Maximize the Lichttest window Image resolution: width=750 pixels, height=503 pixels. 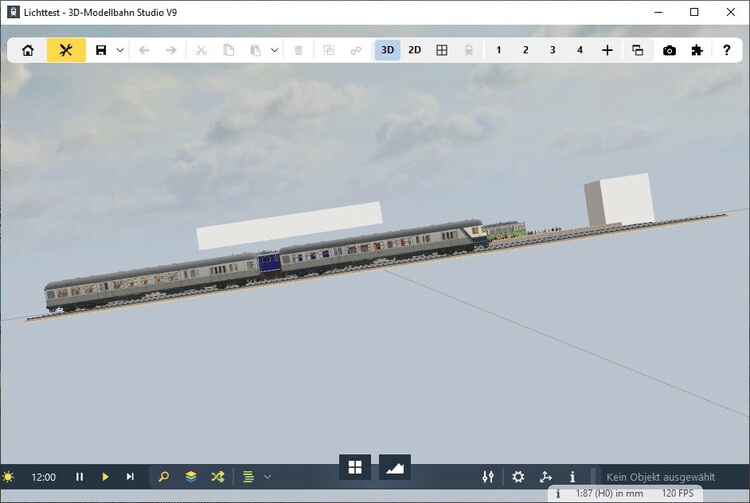(x=694, y=12)
